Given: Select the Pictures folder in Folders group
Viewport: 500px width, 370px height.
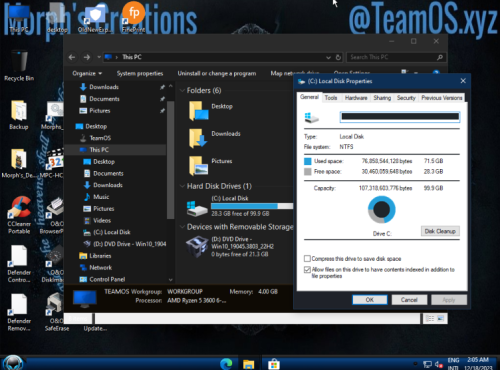Looking at the screenshot, I should [211, 165].
